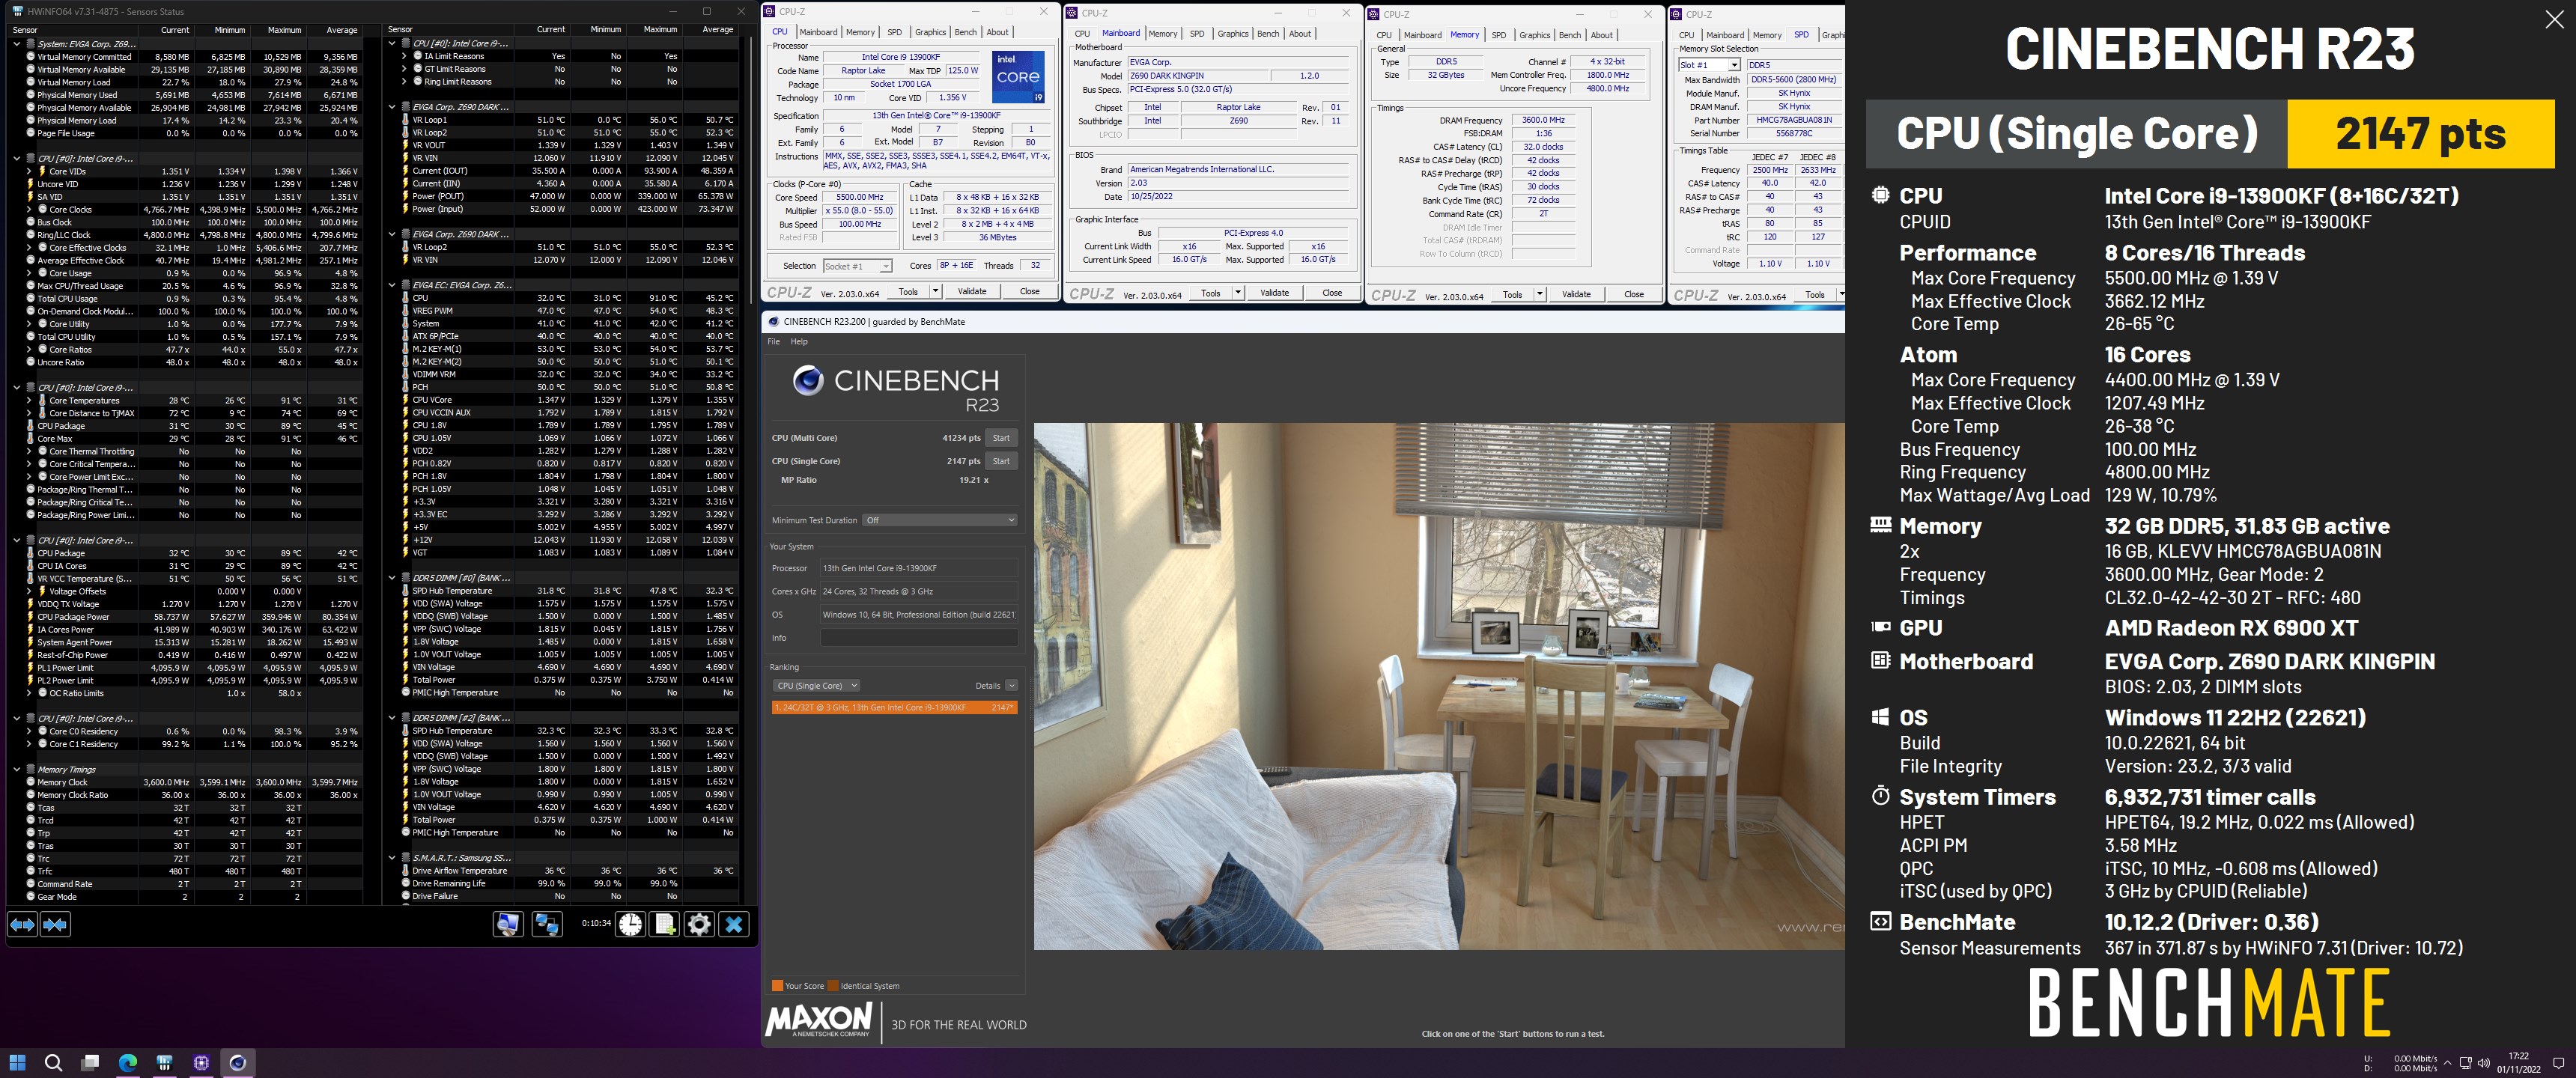The height and width of the screenshot is (1078, 2576).
Task: Click HWiNFO expand columns arrows icon
Action: [22, 925]
